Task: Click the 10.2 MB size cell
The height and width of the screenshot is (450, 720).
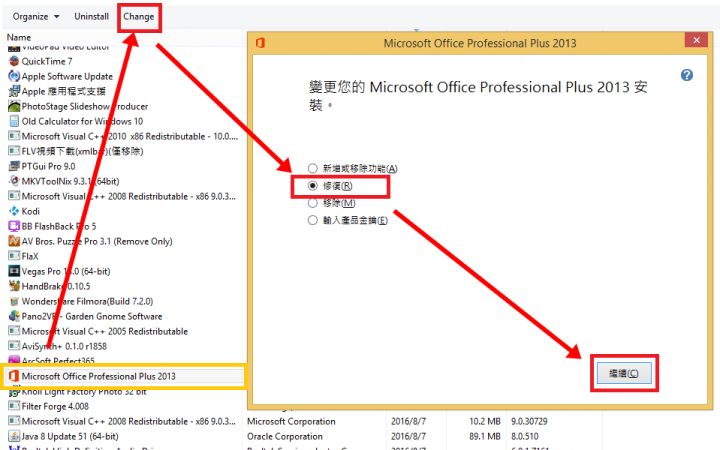Action: [485, 421]
